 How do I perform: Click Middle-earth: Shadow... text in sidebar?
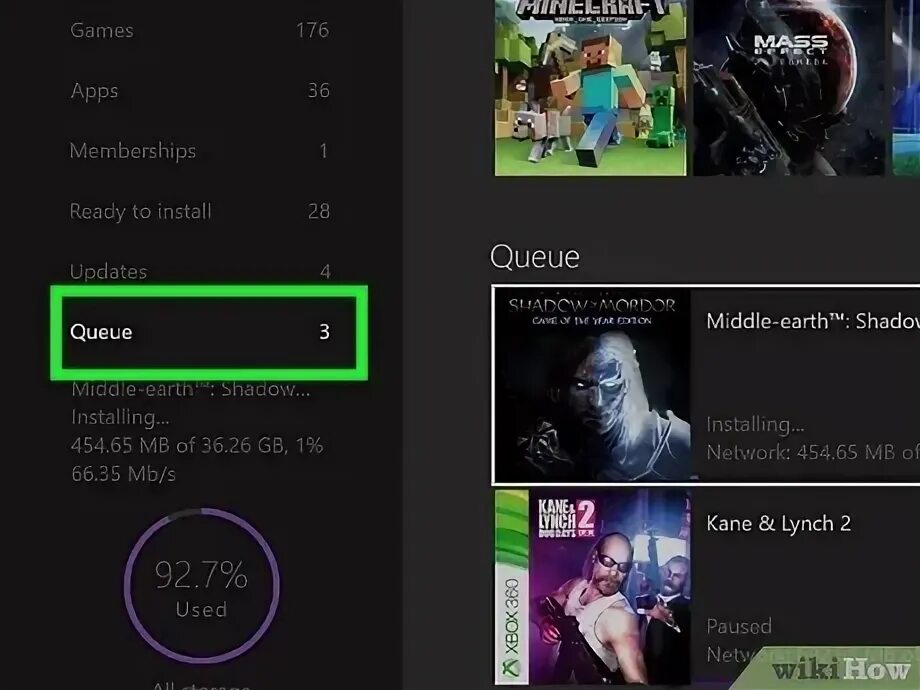coord(191,389)
